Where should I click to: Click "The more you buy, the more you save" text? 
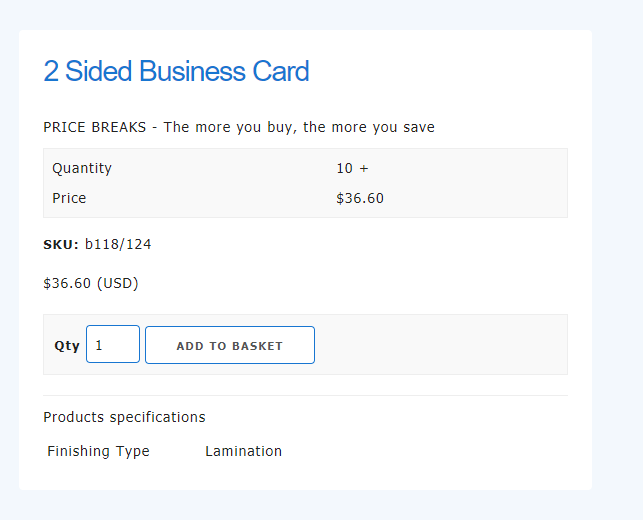(299, 127)
